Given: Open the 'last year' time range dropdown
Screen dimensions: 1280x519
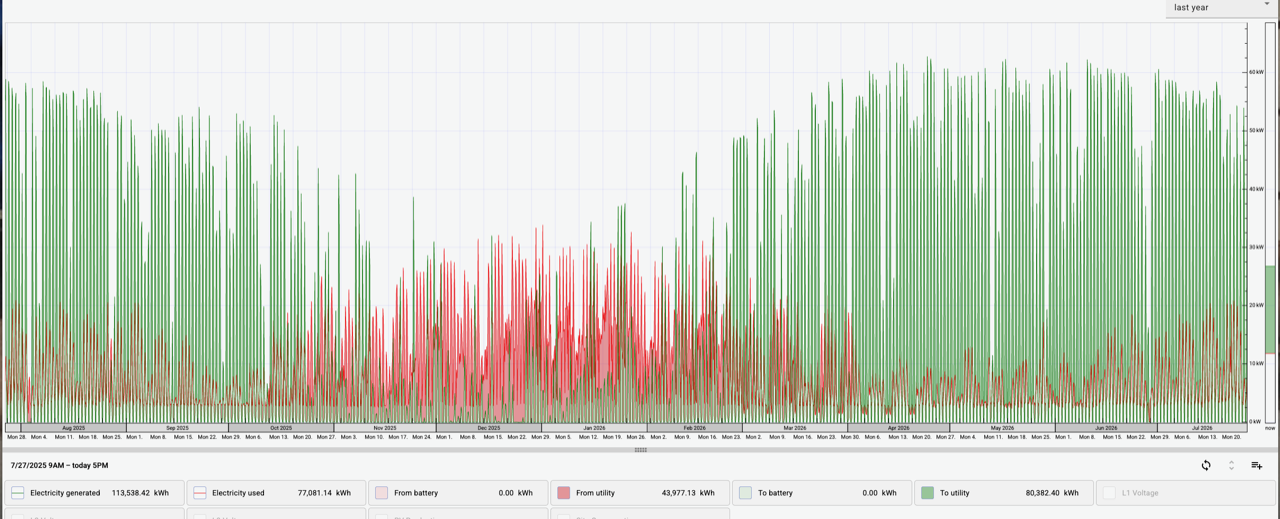Looking at the screenshot, I should click(x=1221, y=8).
